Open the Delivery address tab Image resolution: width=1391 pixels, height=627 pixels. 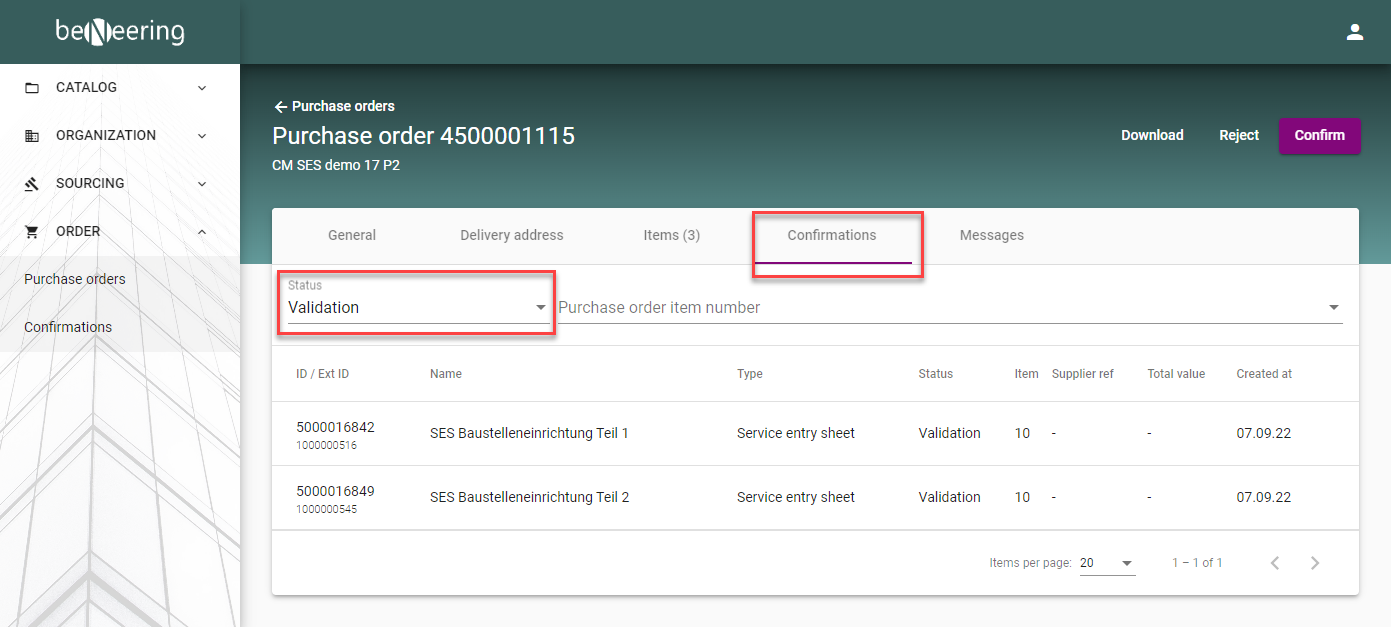[x=511, y=235]
